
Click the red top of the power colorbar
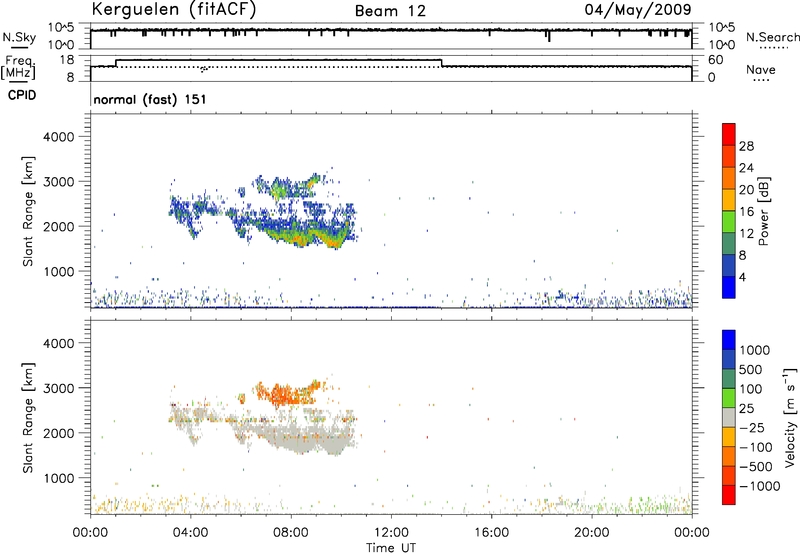pos(729,134)
